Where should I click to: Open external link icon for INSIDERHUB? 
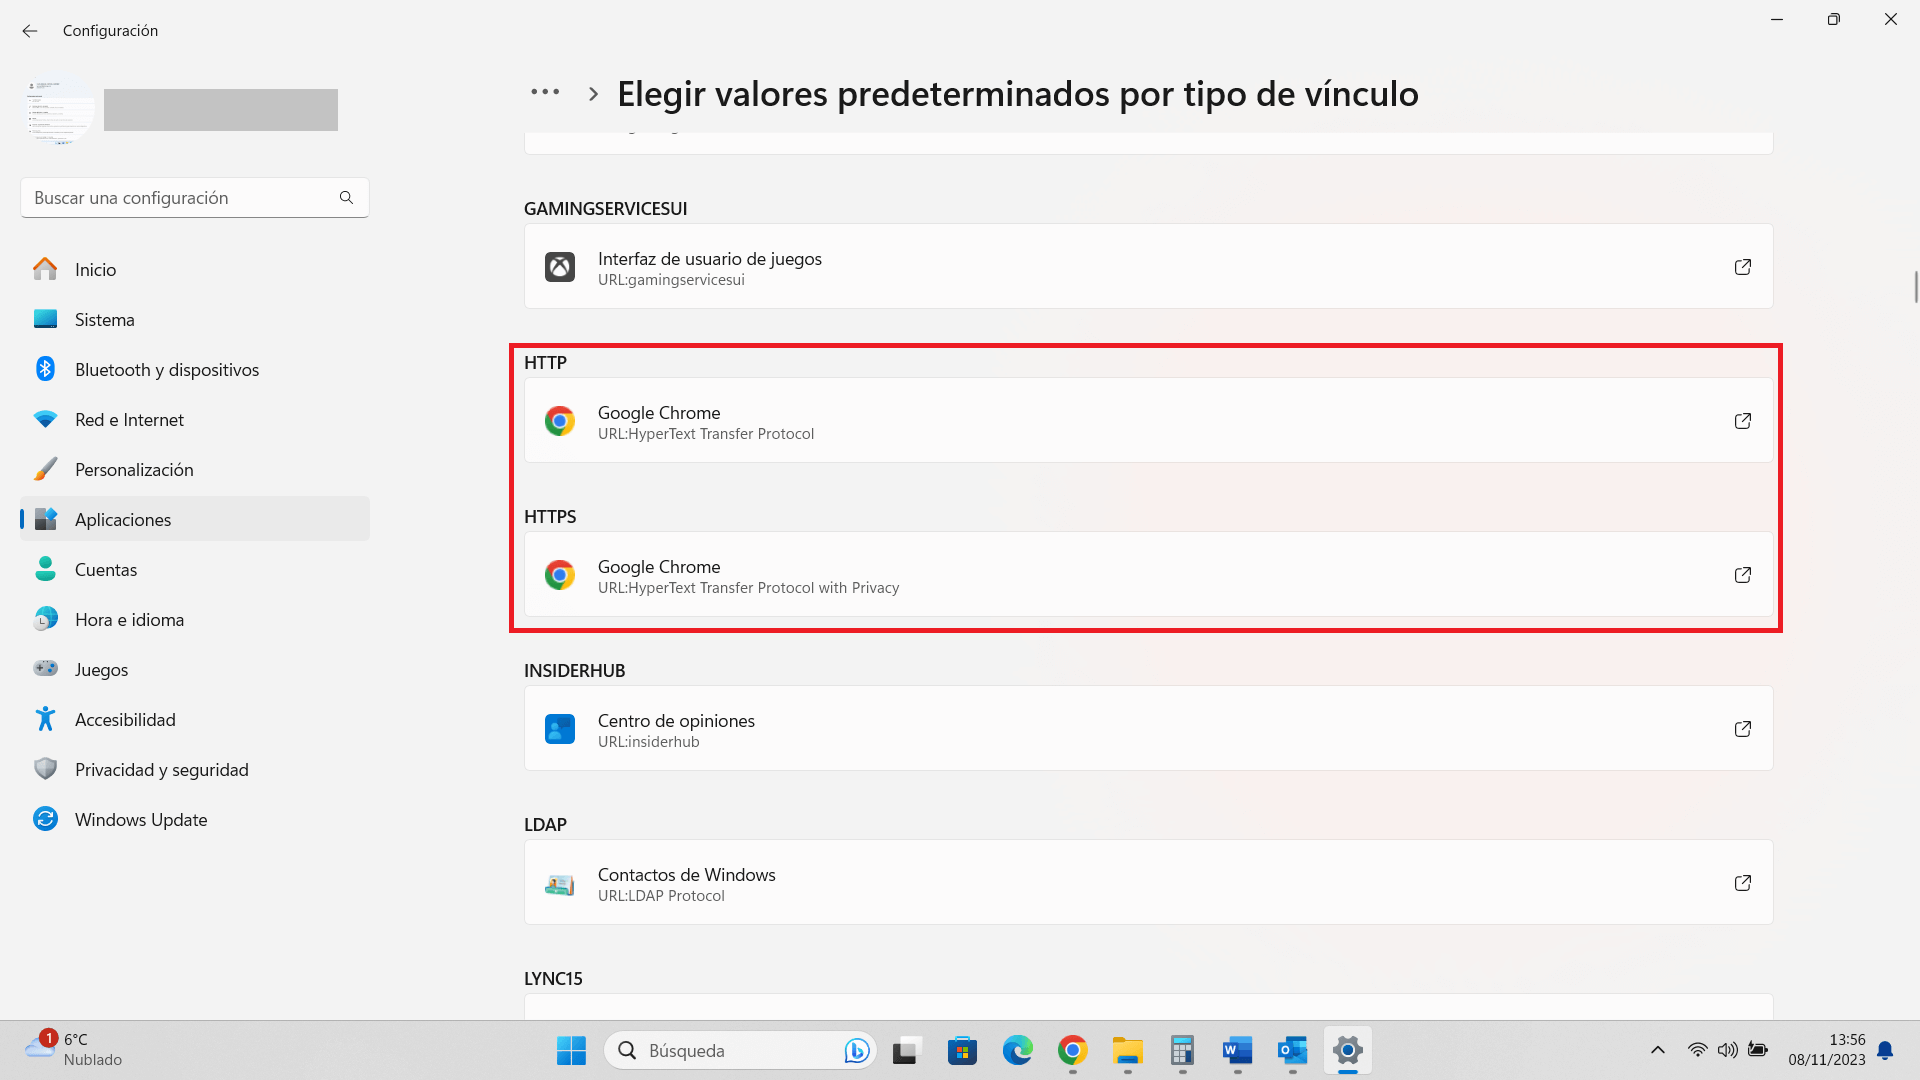point(1743,729)
